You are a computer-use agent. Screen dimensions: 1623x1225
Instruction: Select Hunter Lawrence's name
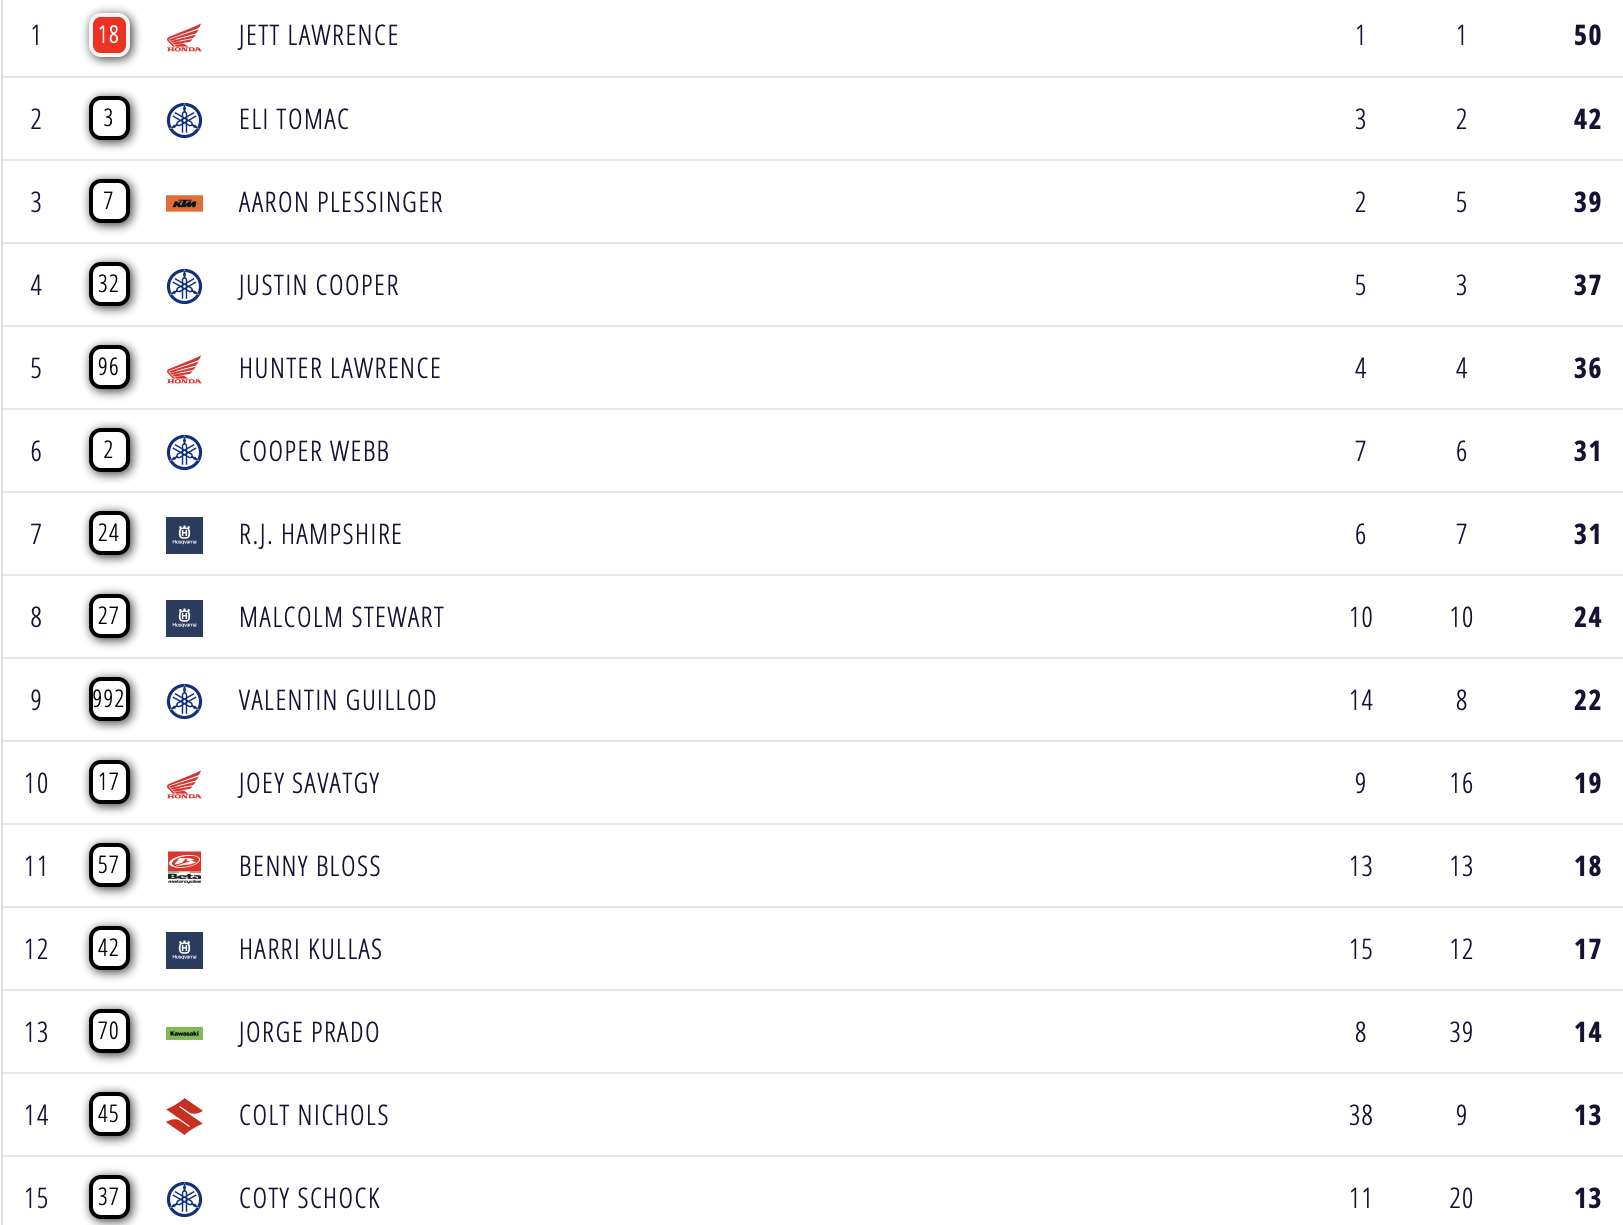pos(340,369)
